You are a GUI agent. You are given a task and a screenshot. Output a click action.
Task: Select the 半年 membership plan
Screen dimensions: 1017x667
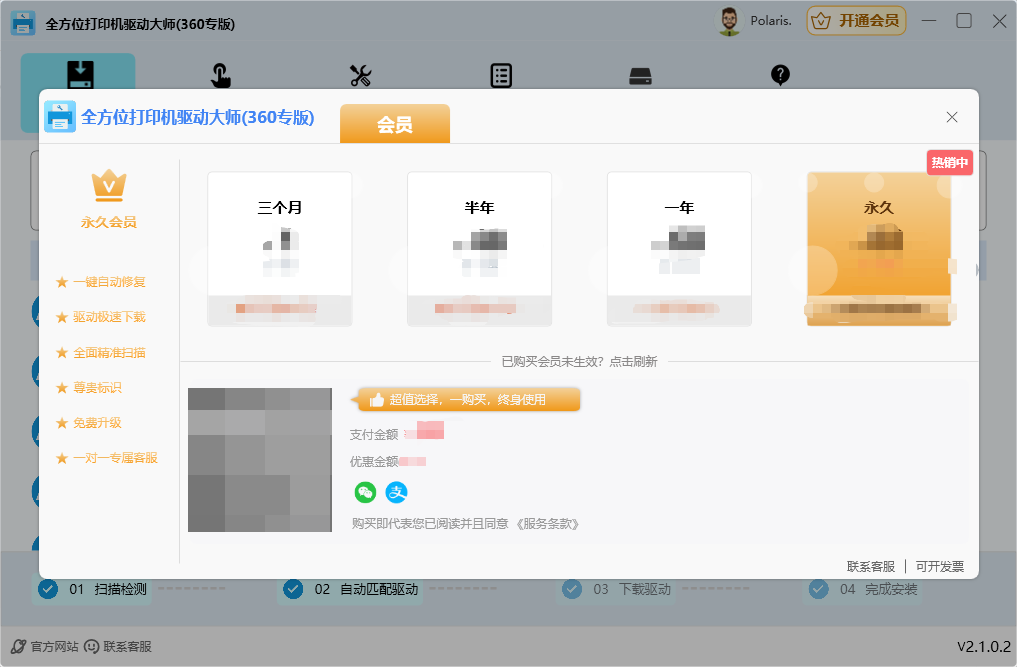tap(479, 247)
